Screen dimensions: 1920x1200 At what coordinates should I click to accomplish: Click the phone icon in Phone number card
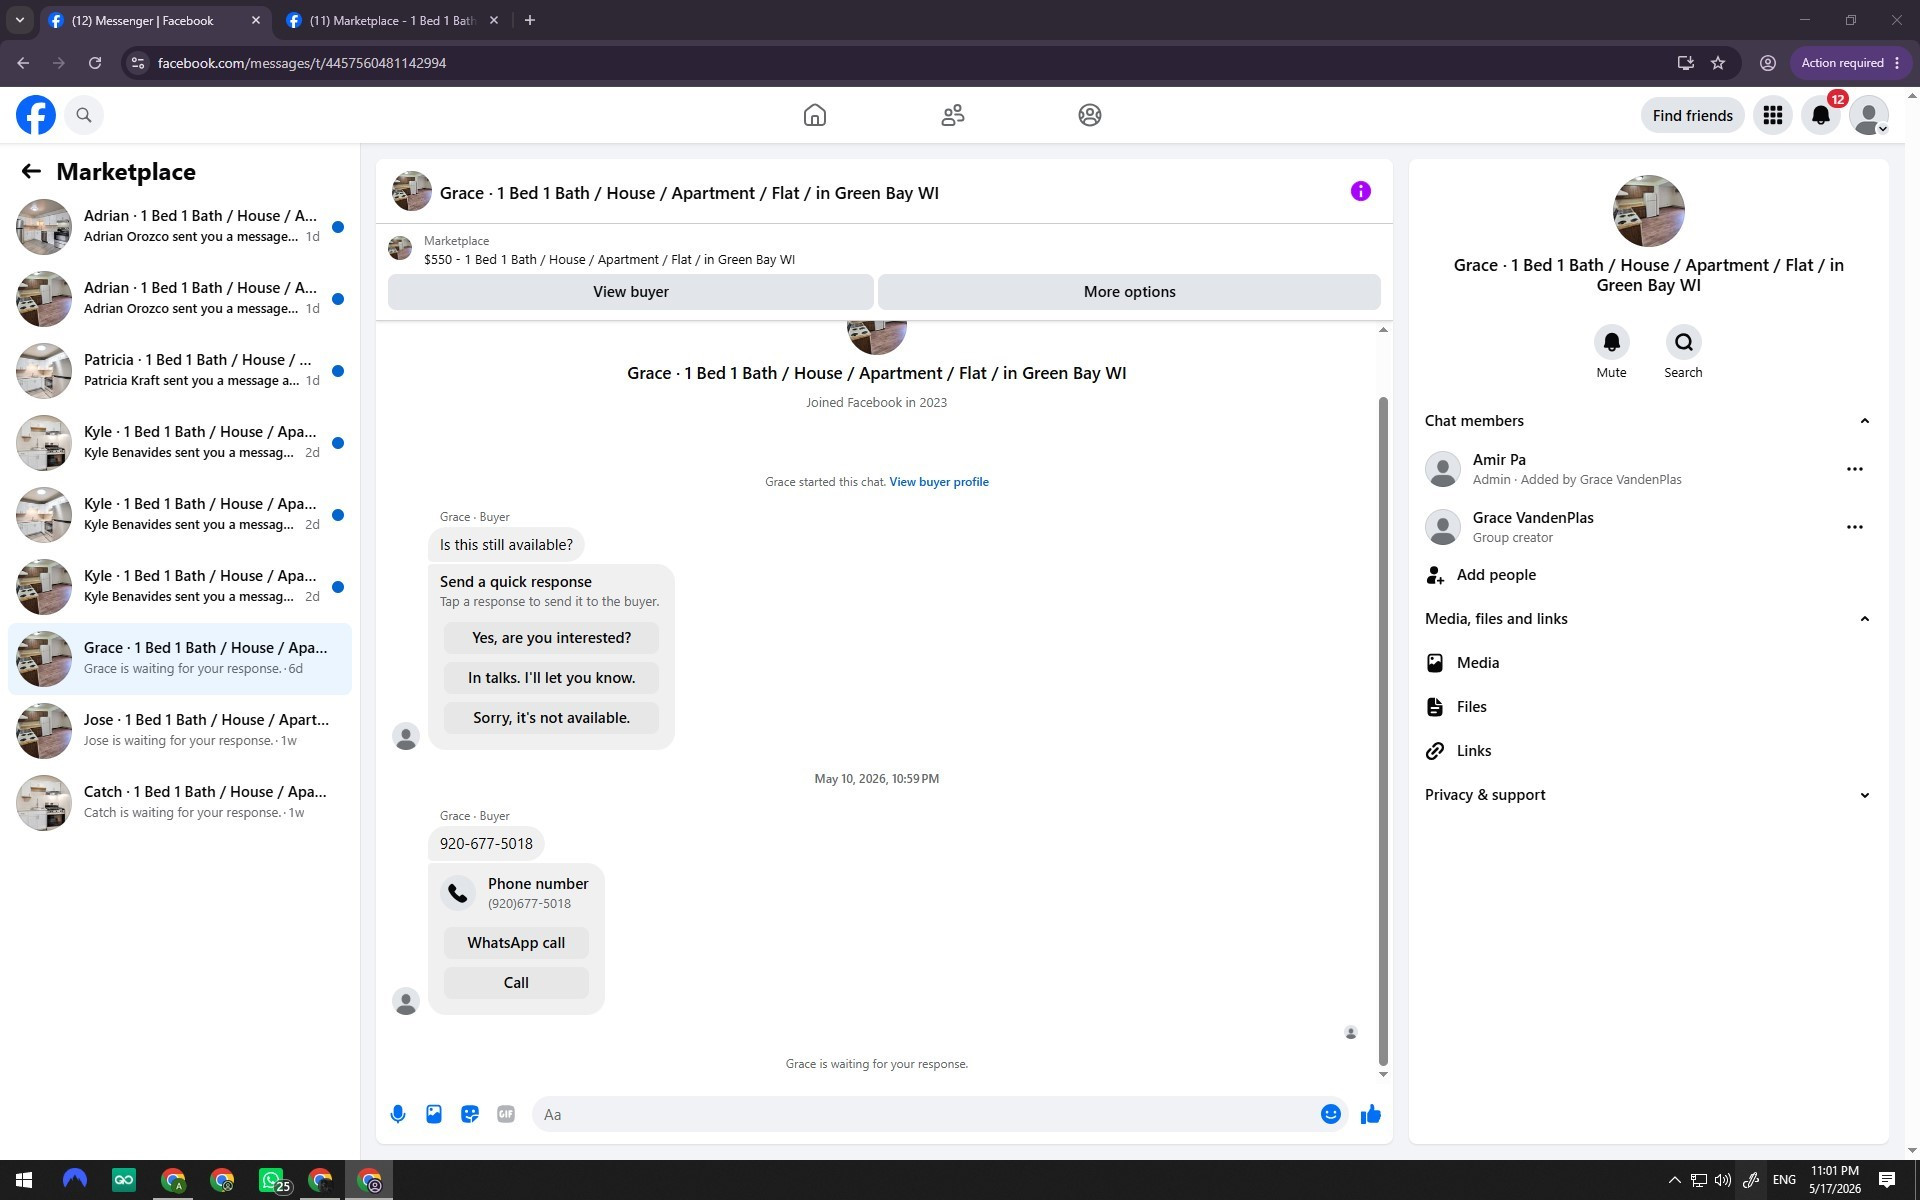click(x=458, y=893)
